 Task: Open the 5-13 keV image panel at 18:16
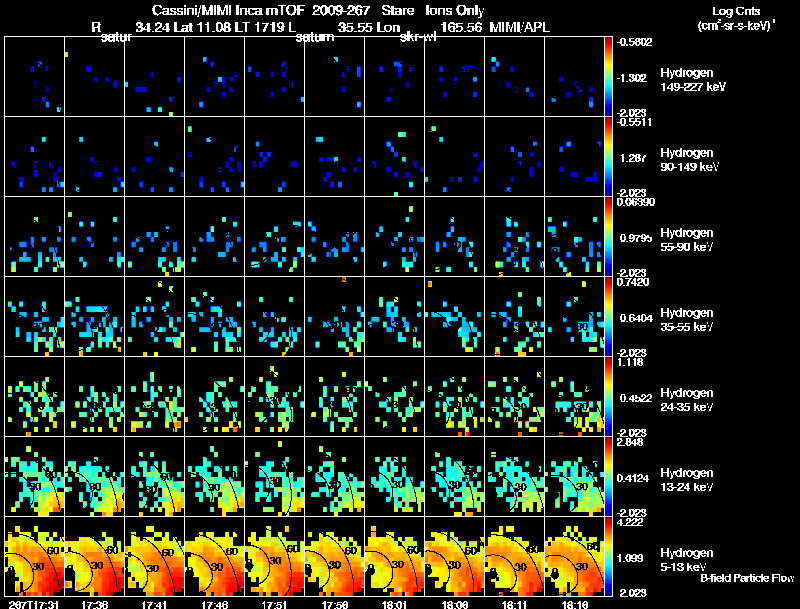point(574,557)
